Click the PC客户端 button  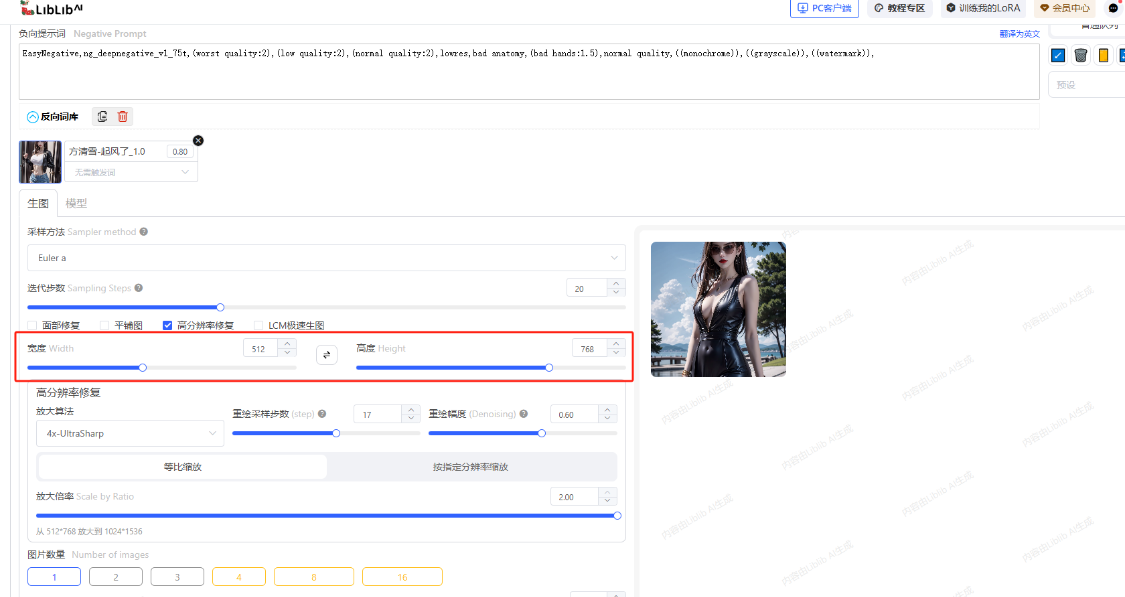pos(825,8)
